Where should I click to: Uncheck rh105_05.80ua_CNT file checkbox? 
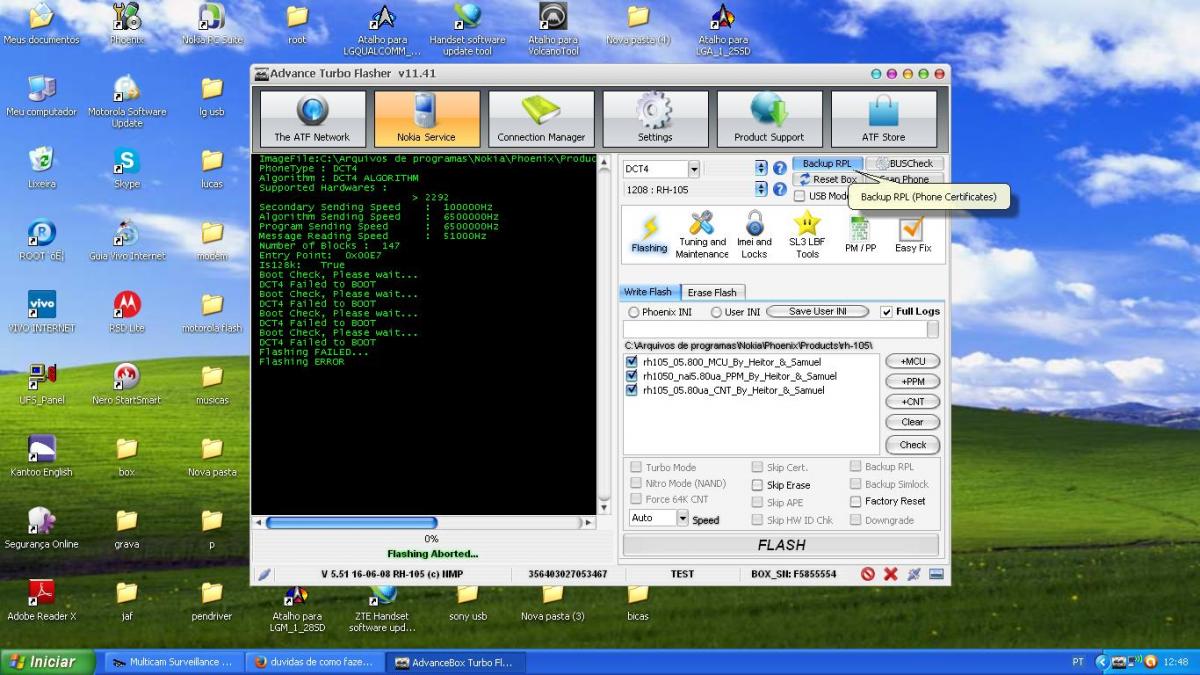click(631, 390)
